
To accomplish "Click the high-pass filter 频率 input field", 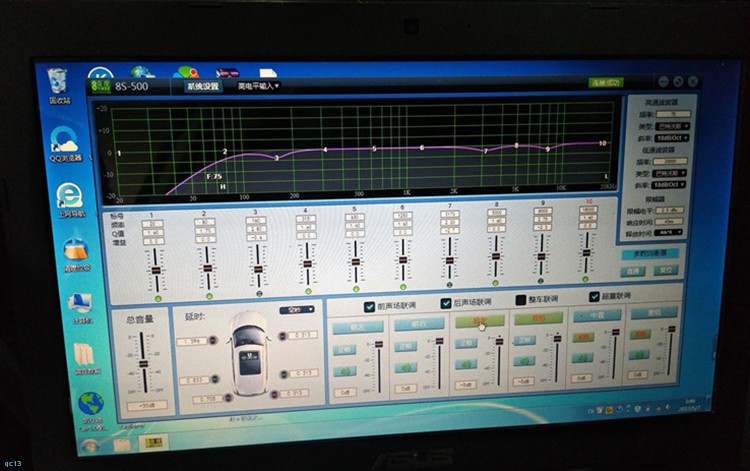I will [x=673, y=114].
